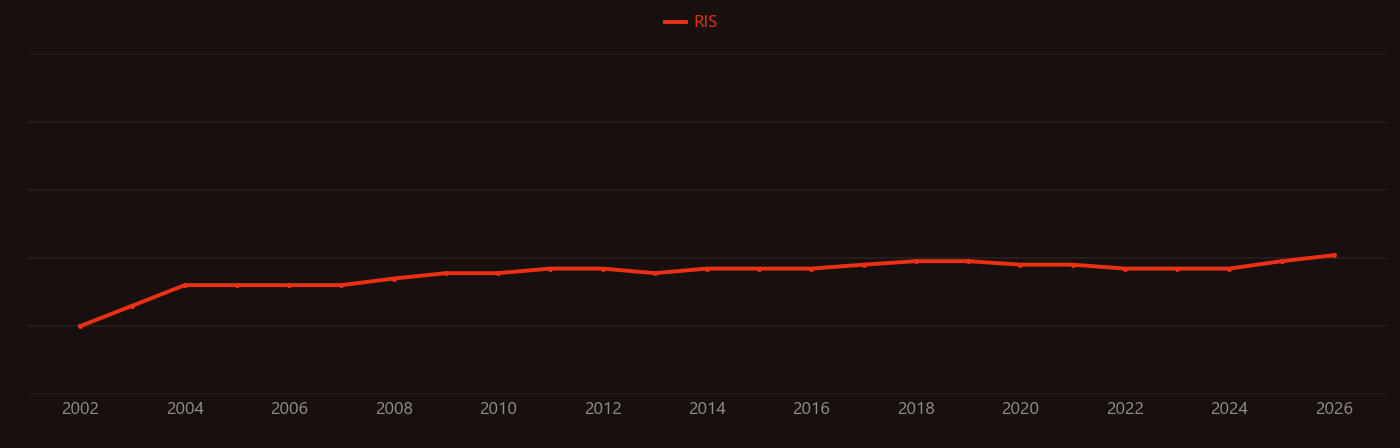The image size is (1400, 448).
Task: Select the RIS data point for 2006
Action: click(289, 285)
